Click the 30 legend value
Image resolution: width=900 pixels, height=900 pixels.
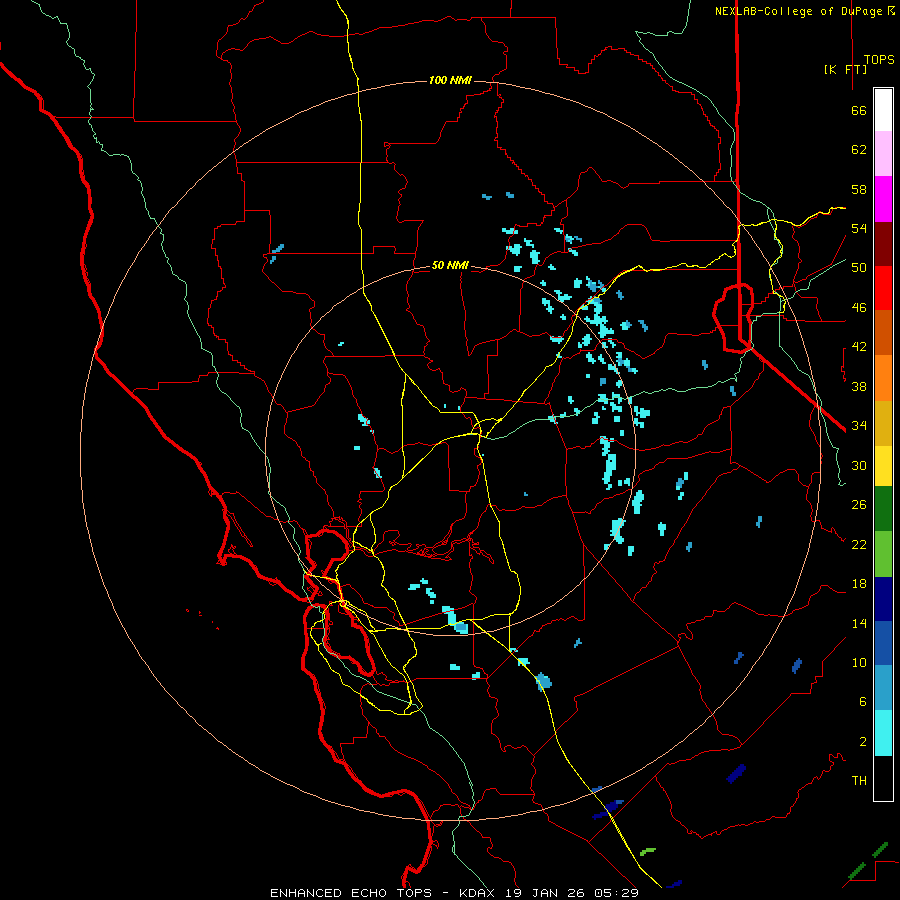(859, 465)
